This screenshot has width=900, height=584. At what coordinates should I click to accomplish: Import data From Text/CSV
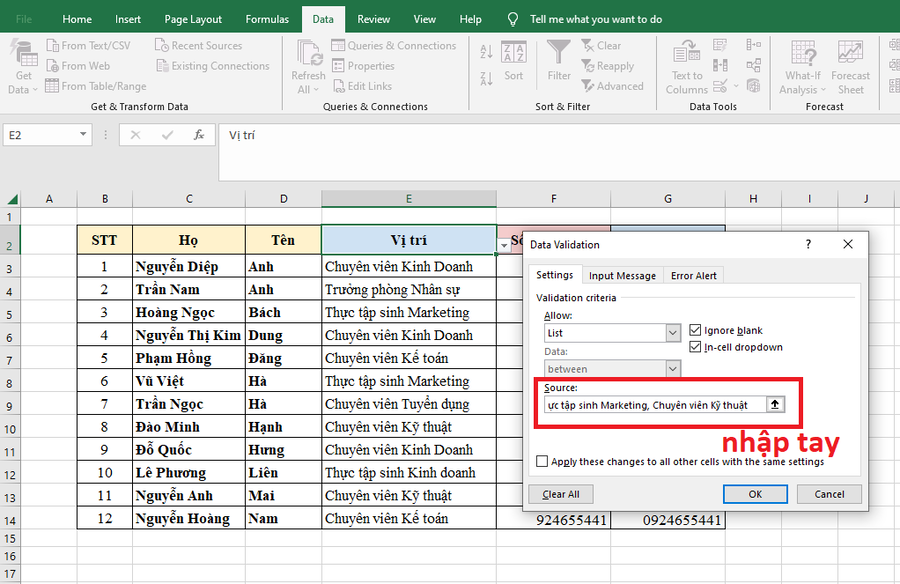pyautogui.click(x=88, y=45)
